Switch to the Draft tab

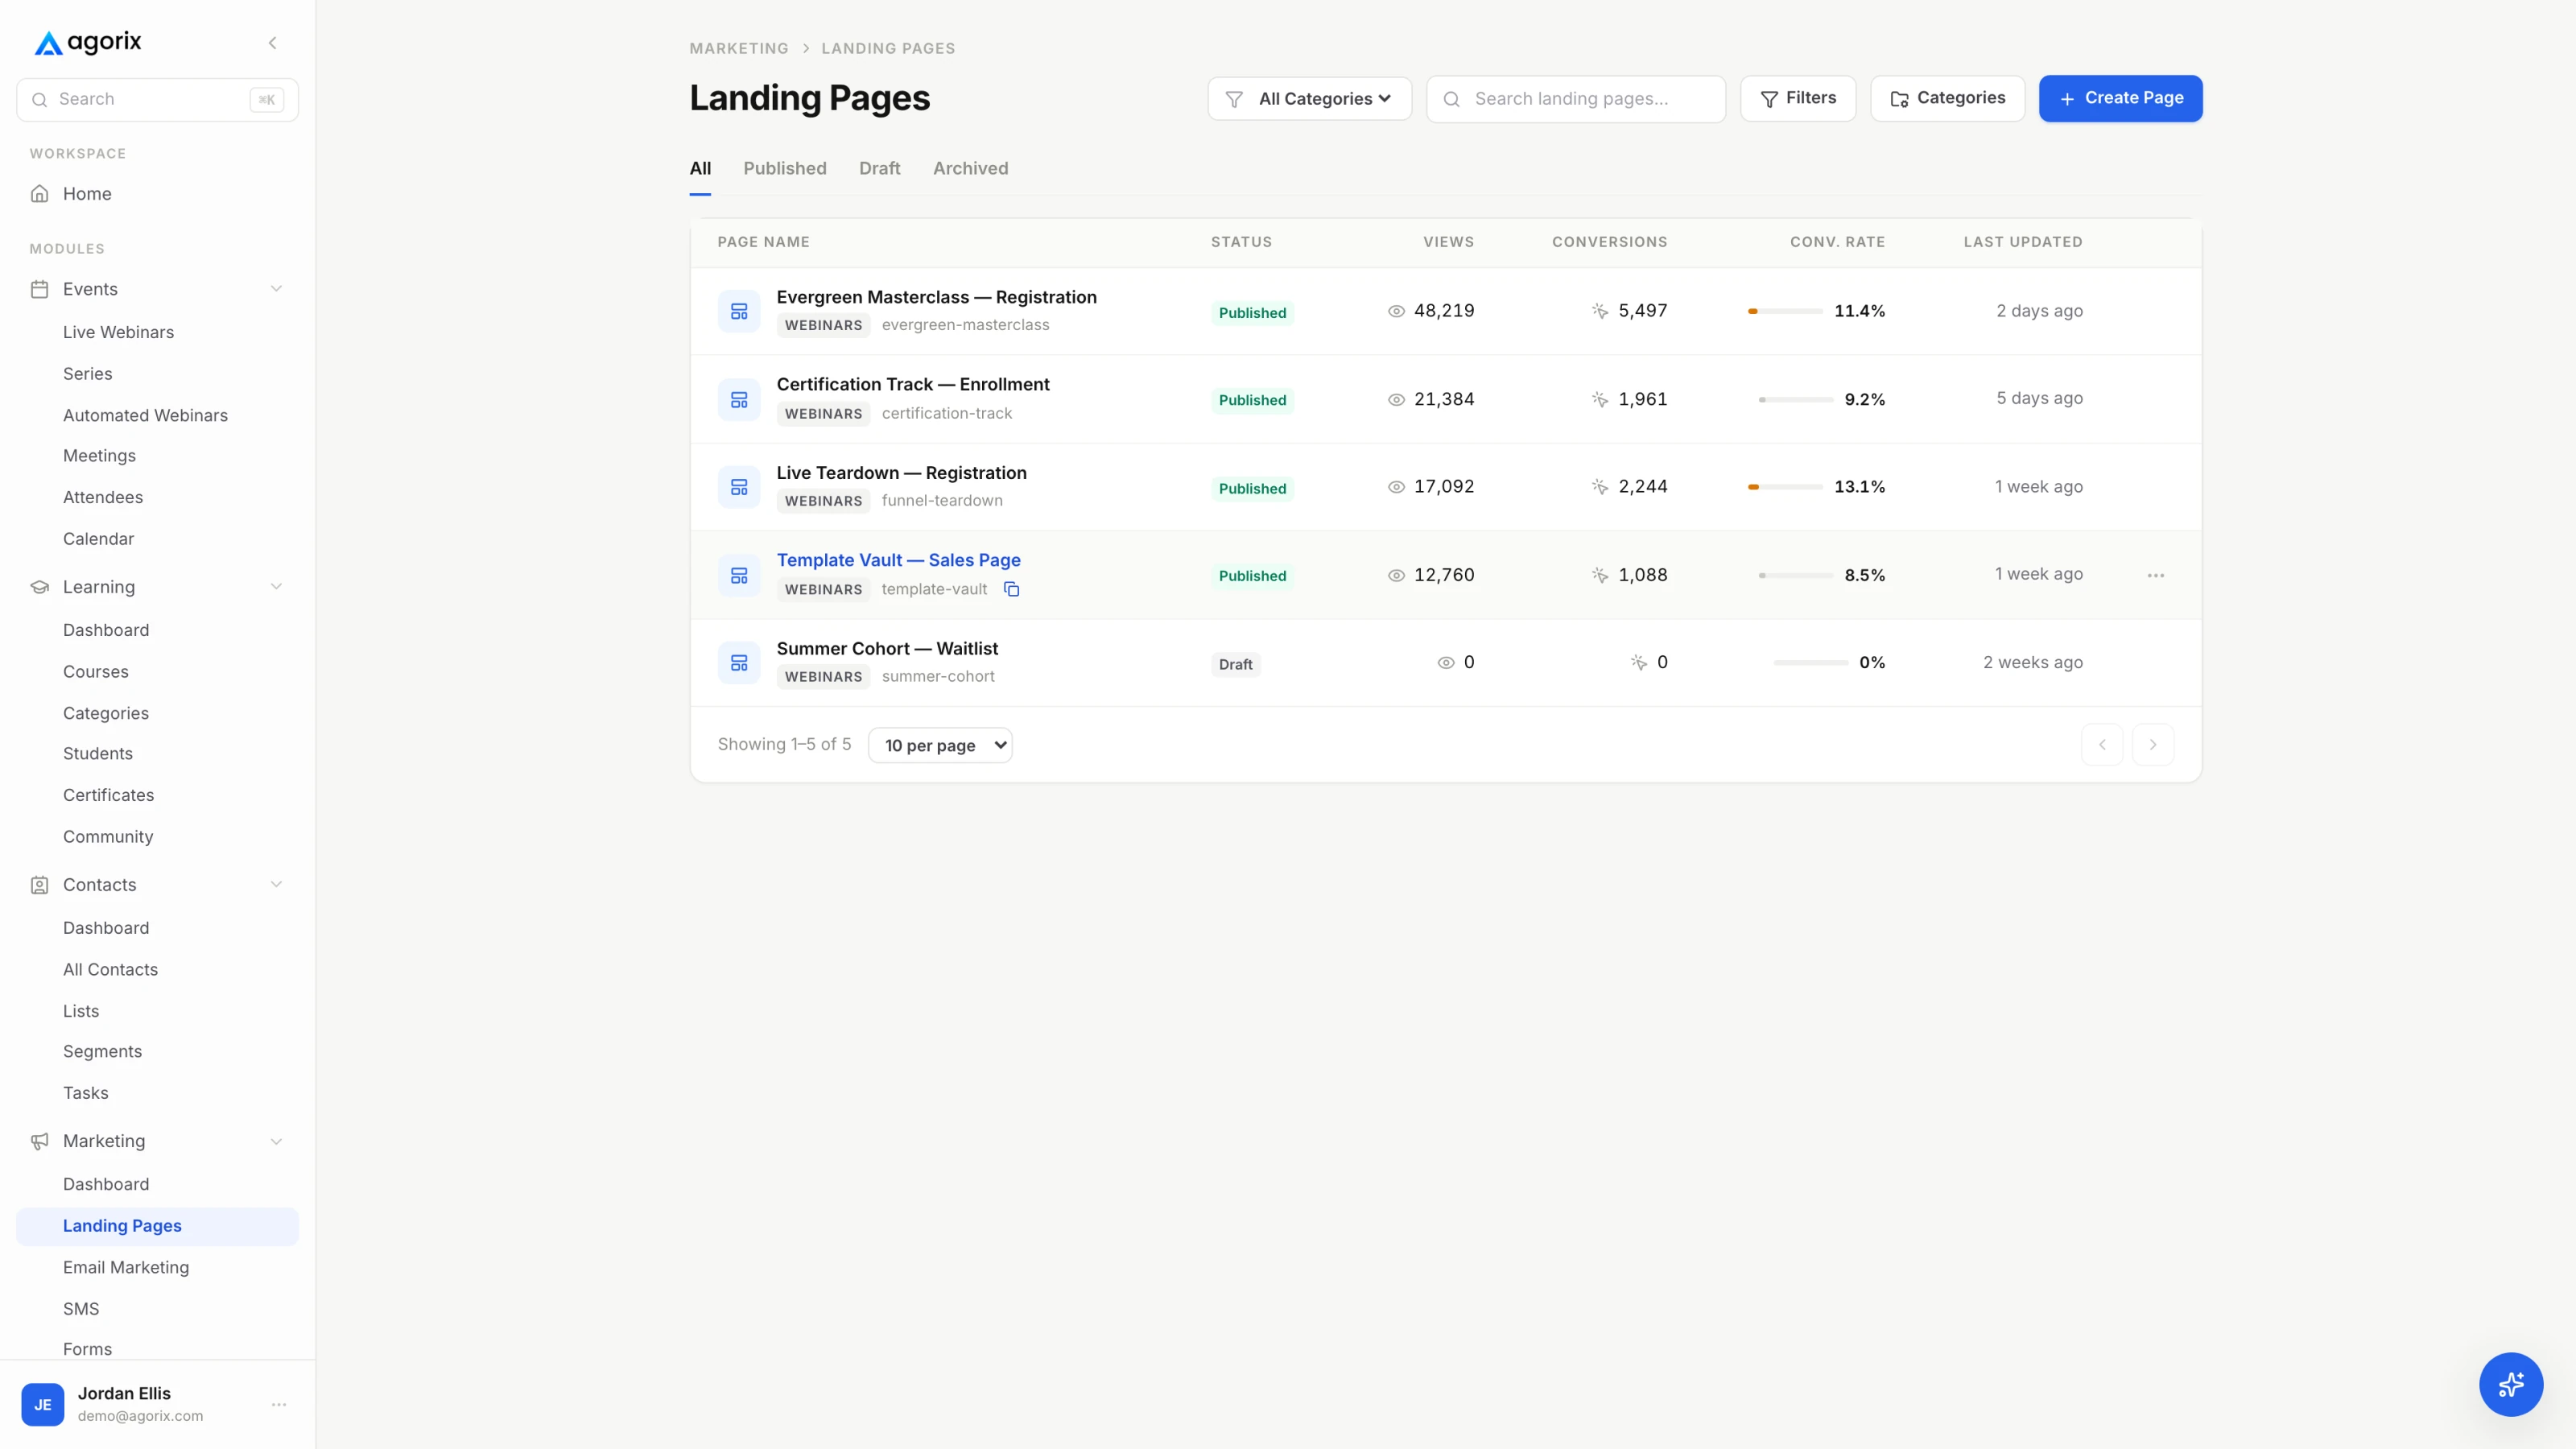click(x=879, y=168)
